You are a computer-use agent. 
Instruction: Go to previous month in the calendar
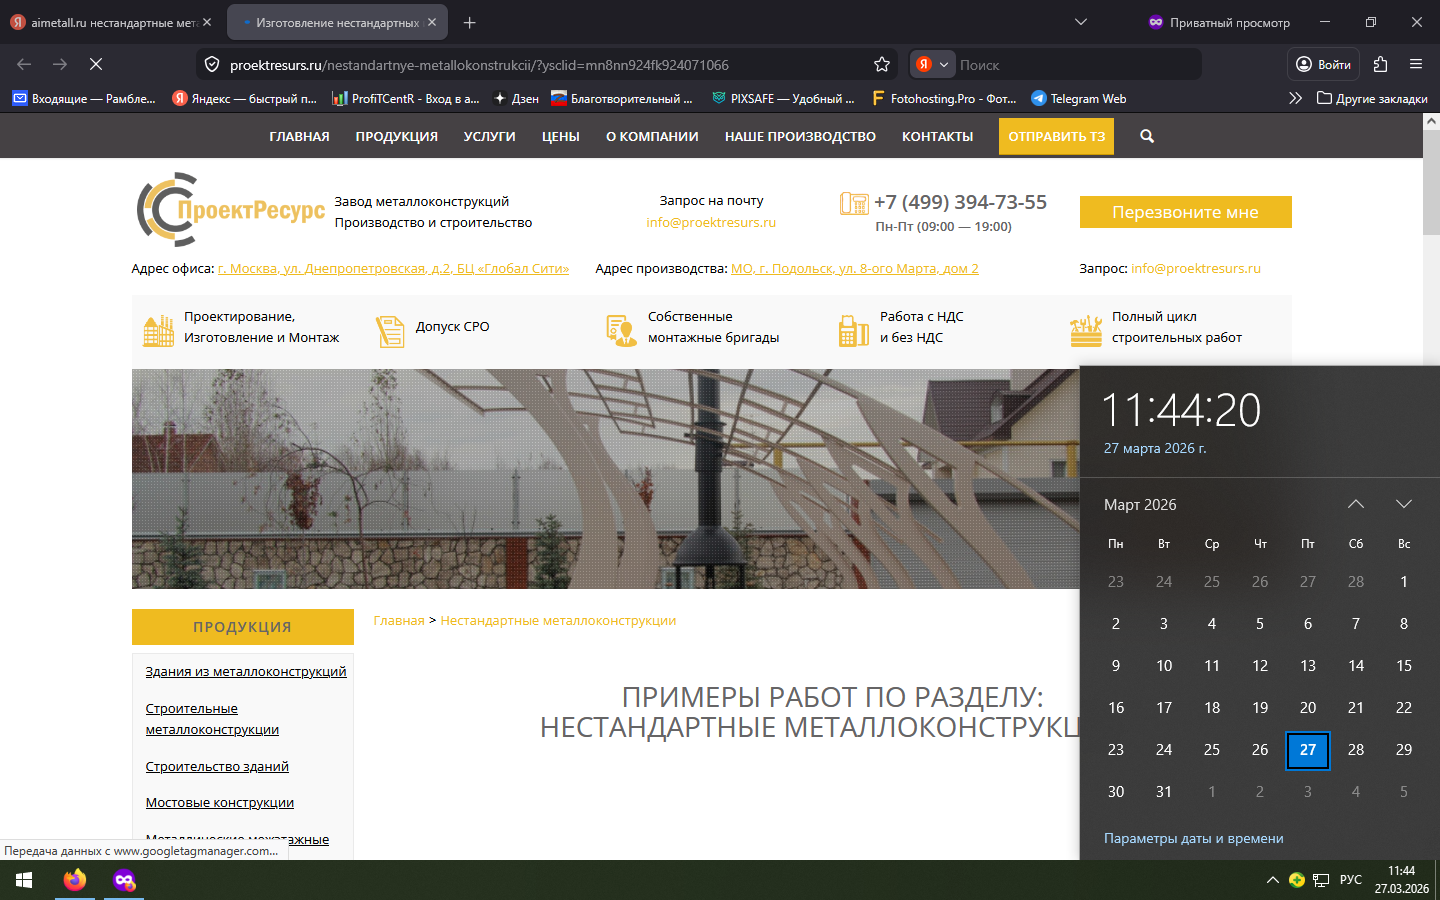tap(1355, 504)
